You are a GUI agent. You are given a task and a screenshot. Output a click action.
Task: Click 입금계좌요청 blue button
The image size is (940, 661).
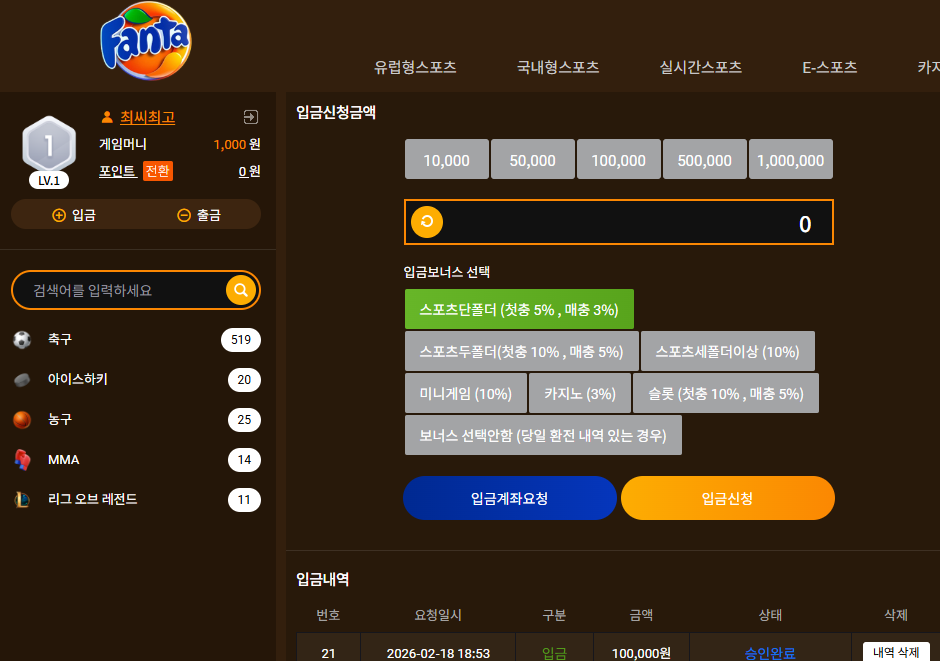coord(510,498)
